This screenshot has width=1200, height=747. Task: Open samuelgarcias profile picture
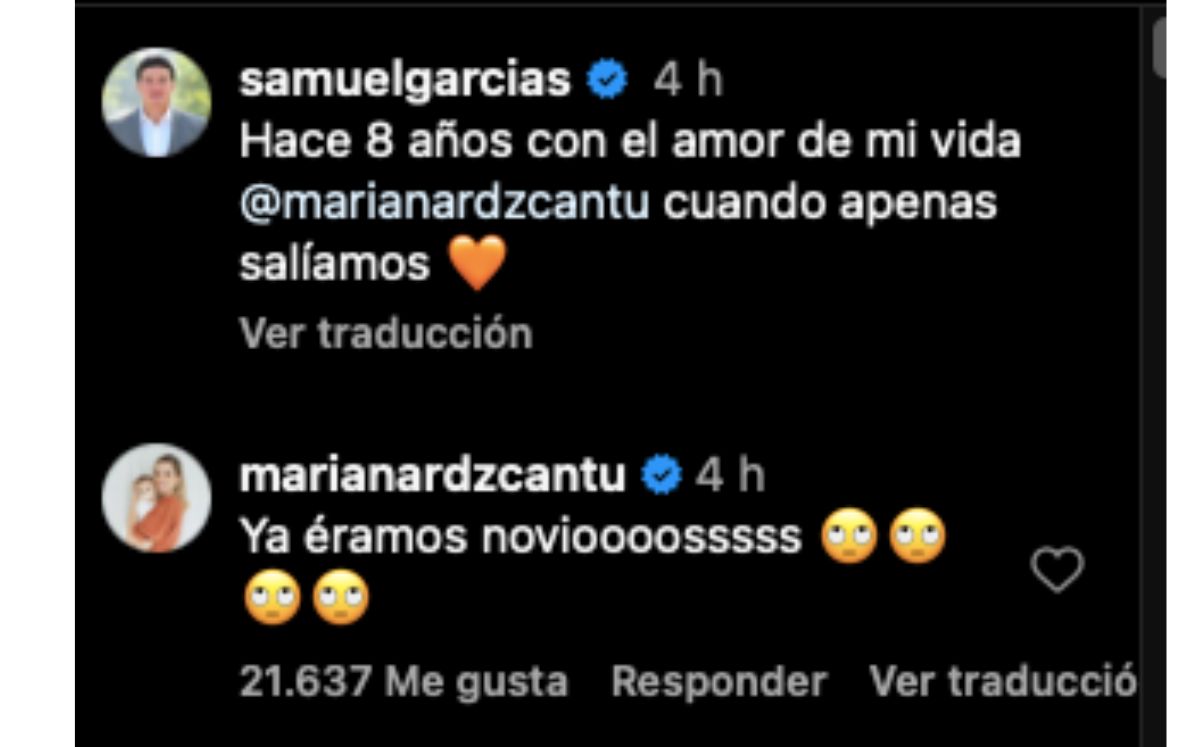157,102
